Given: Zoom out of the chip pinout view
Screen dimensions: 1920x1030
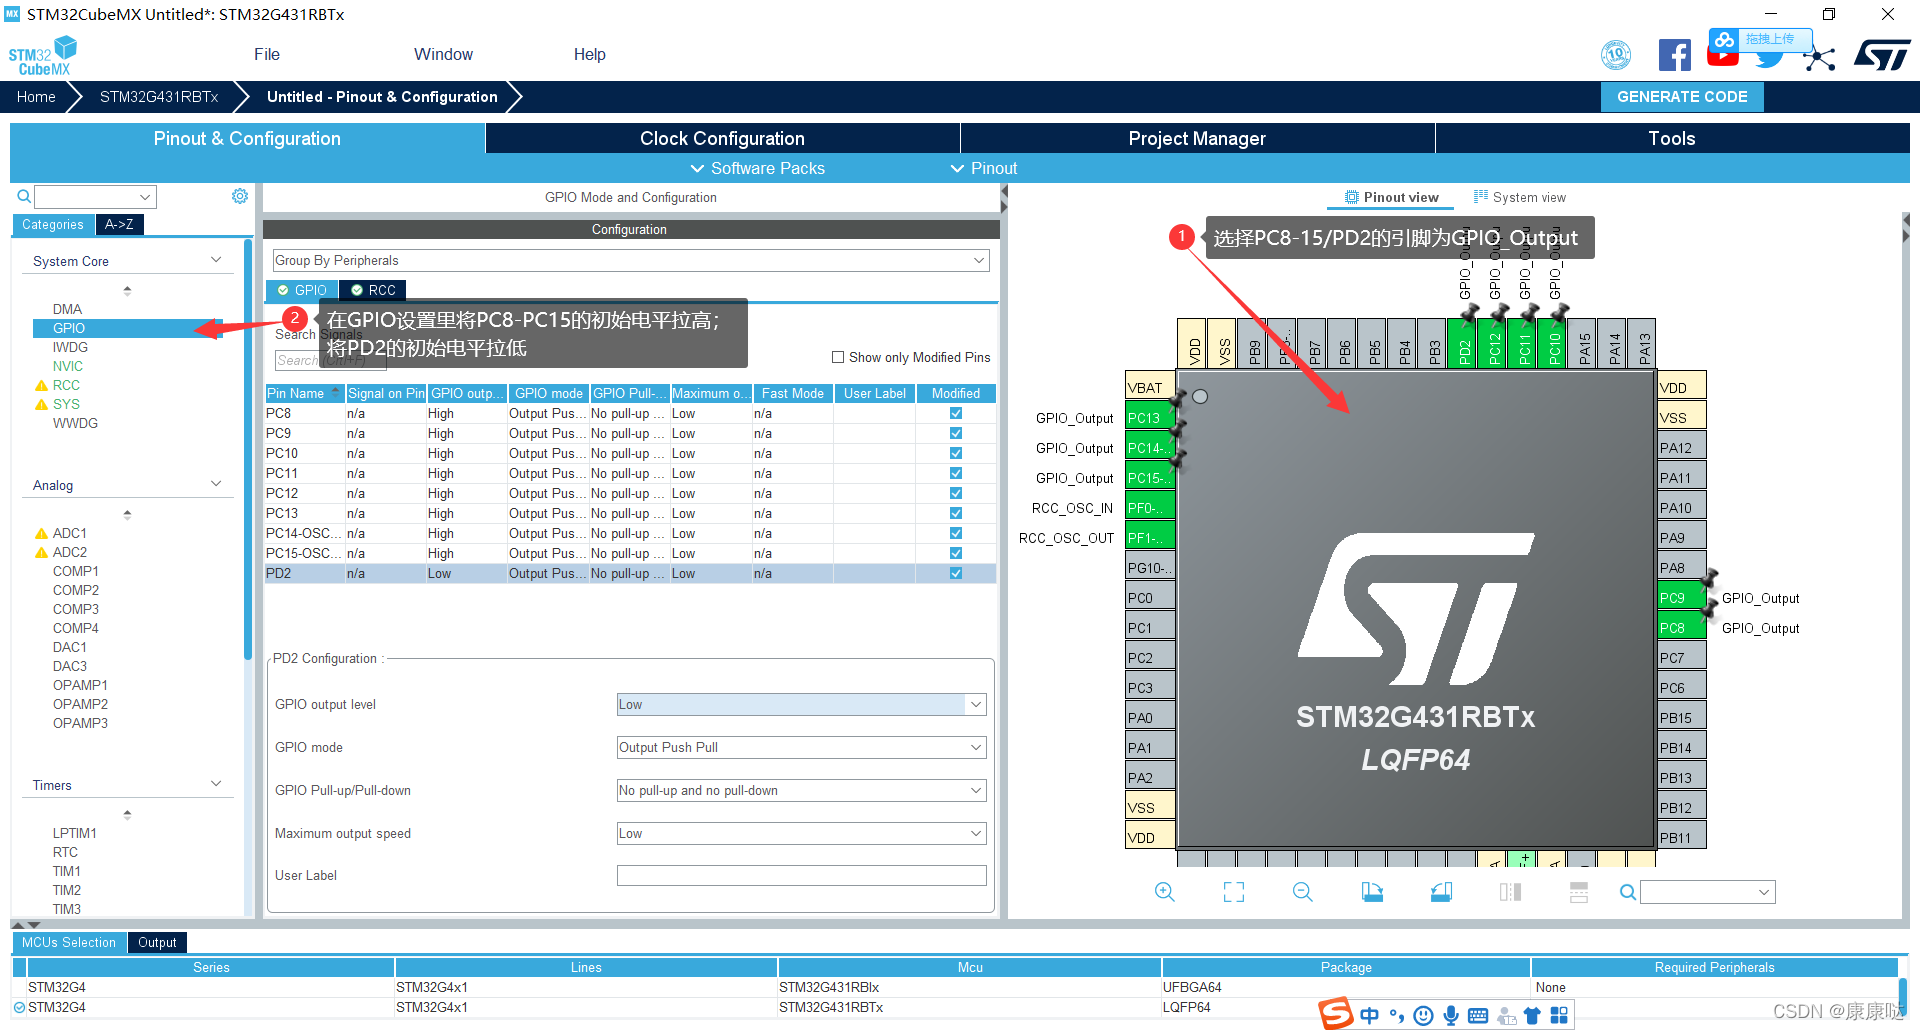Looking at the screenshot, I should 1302,892.
